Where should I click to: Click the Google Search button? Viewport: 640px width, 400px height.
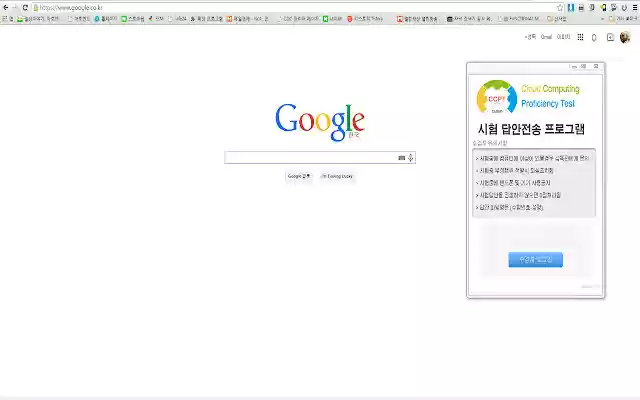click(299, 176)
